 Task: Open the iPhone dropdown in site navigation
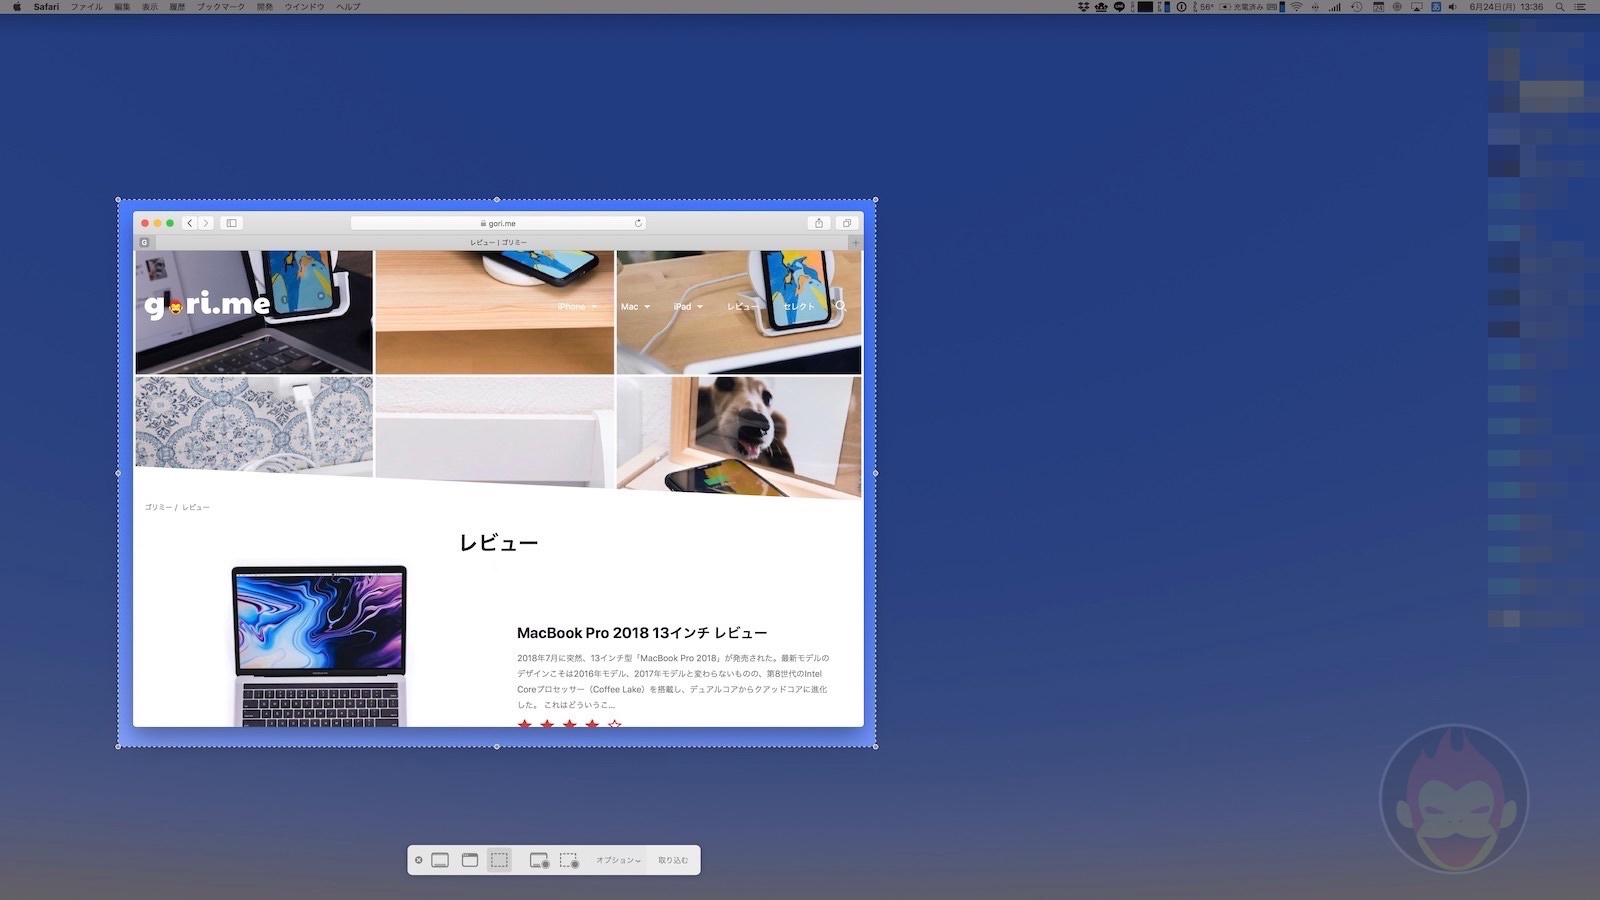pos(575,307)
